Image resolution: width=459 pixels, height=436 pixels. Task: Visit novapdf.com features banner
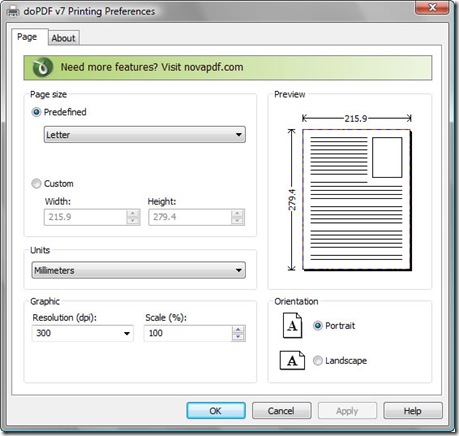click(x=228, y=68)
